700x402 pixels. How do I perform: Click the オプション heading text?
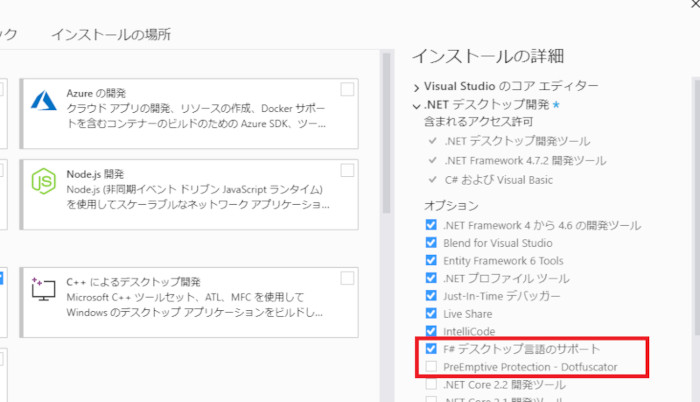coord(451,205)
